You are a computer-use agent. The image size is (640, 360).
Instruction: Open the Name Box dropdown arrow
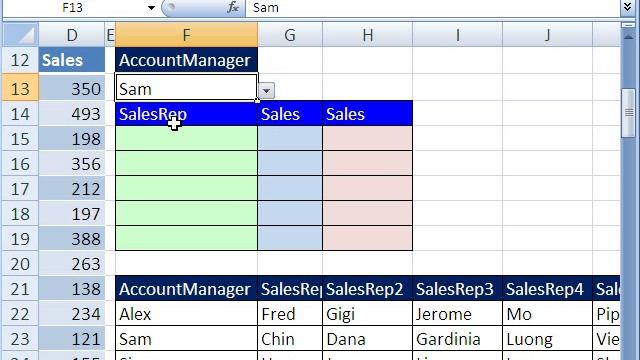click(x=151, y=8)
